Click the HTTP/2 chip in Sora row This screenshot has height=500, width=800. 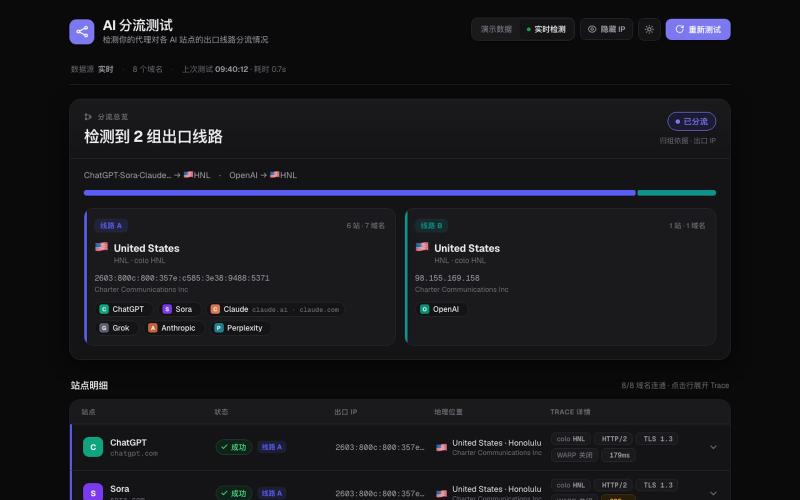[x=614, y=485]
